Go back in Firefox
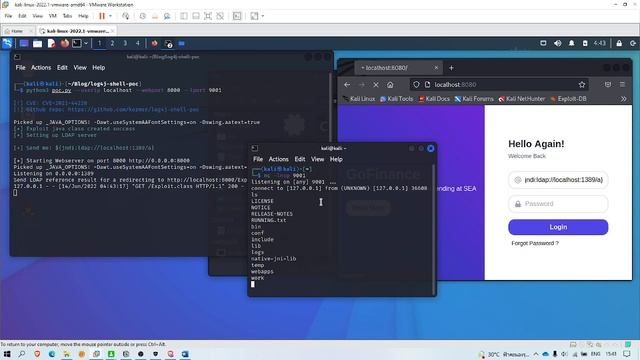 (x=347, y=84)
